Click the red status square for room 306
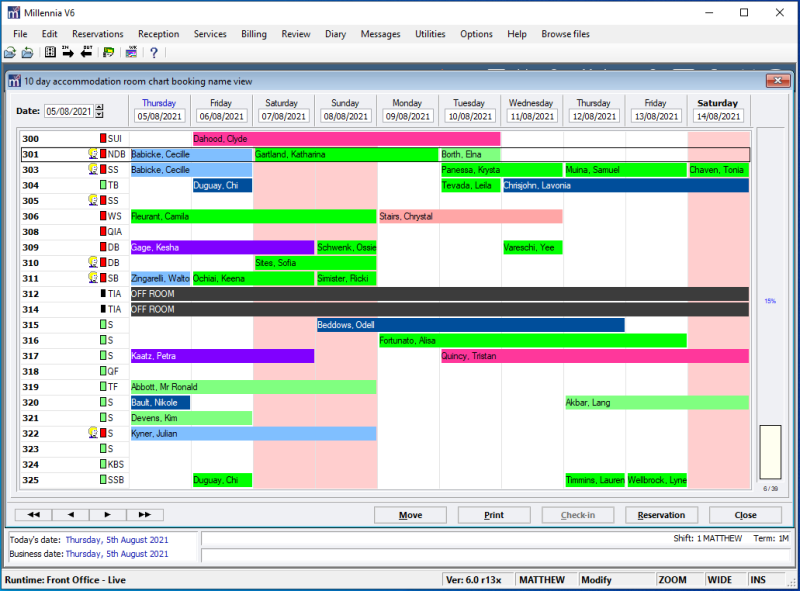This screenshot has width=800, height=591. point(103,217)
